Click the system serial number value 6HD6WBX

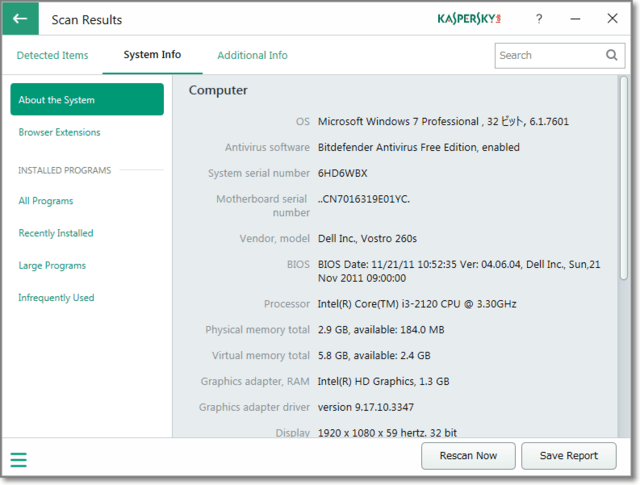point(343,173)
